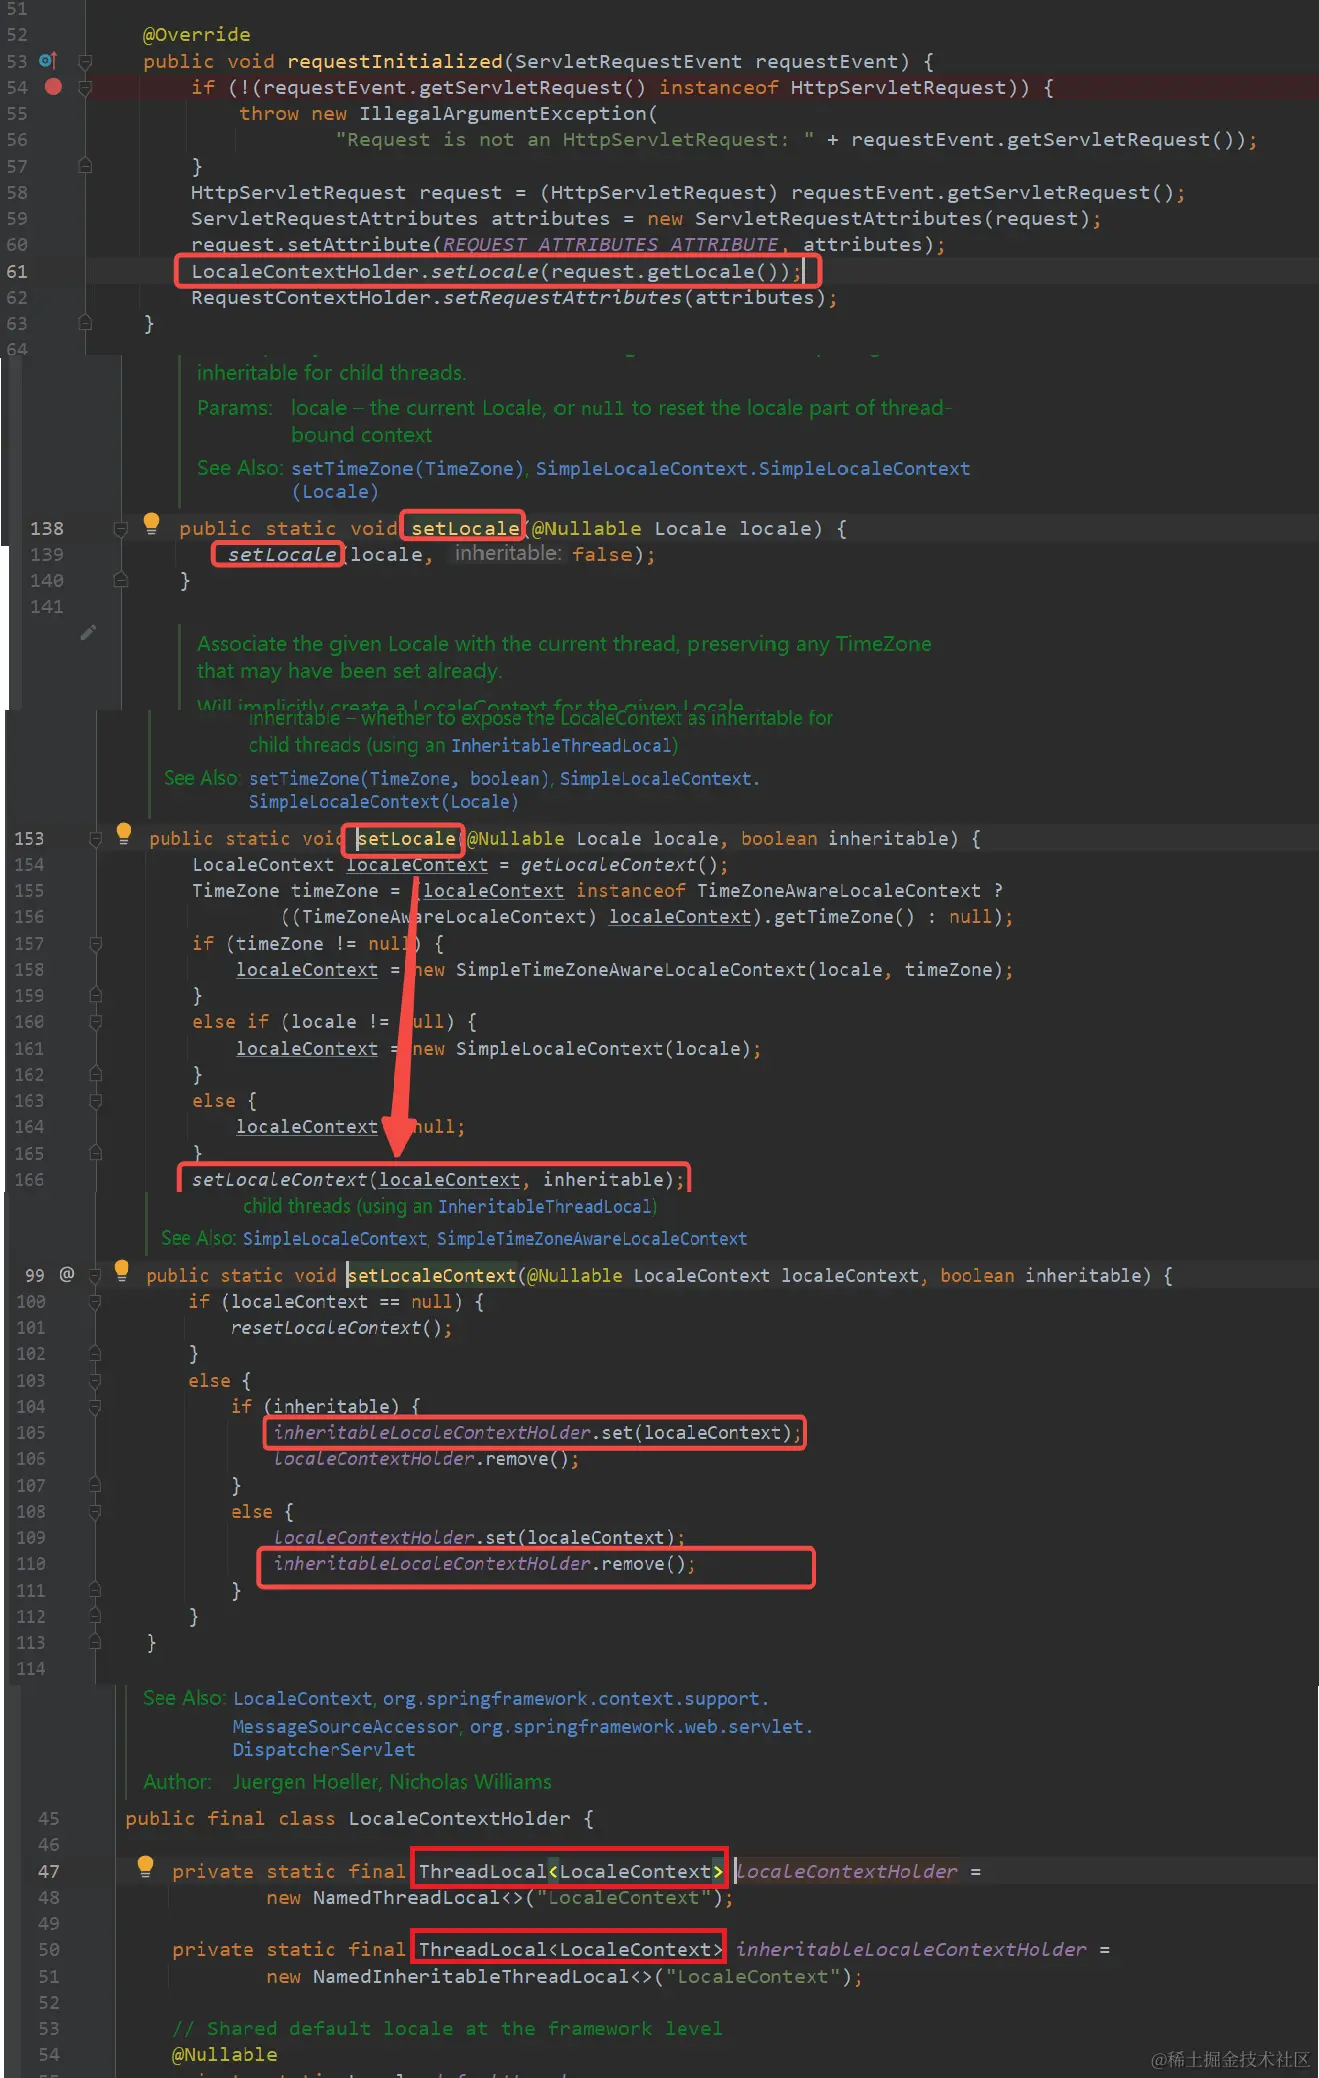Open setTimeZone(TimeZone, boolean) doc link
The image size is (1319, 2078).
coord(399,778)
